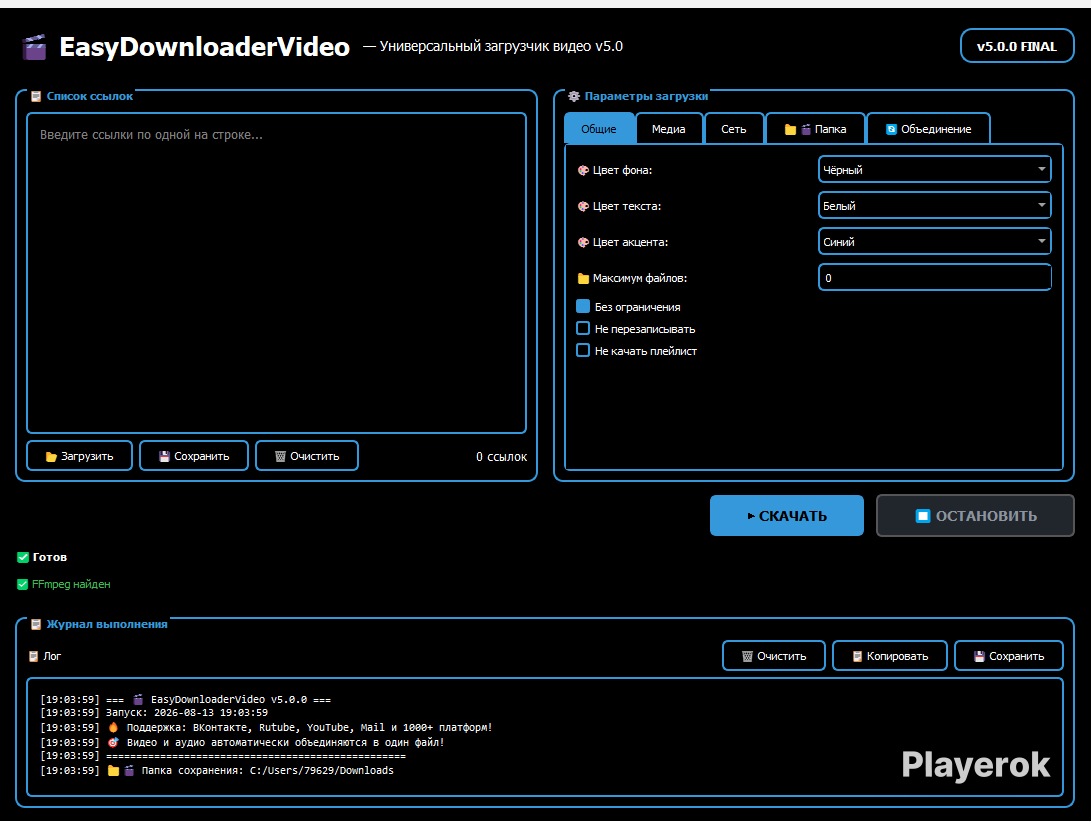Screen dimensions: 1091x821
Task: Click the target icon in Видео и аудио log line
Action: pyautogui.click(x=113, y=742)
